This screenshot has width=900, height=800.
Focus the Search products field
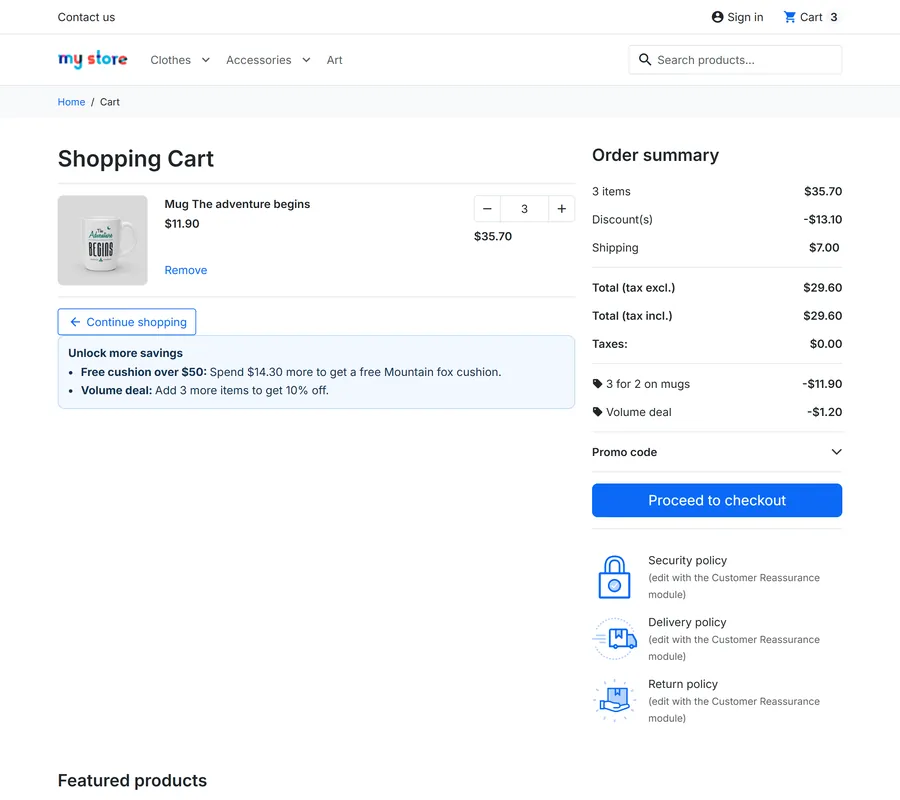[735, 60]
